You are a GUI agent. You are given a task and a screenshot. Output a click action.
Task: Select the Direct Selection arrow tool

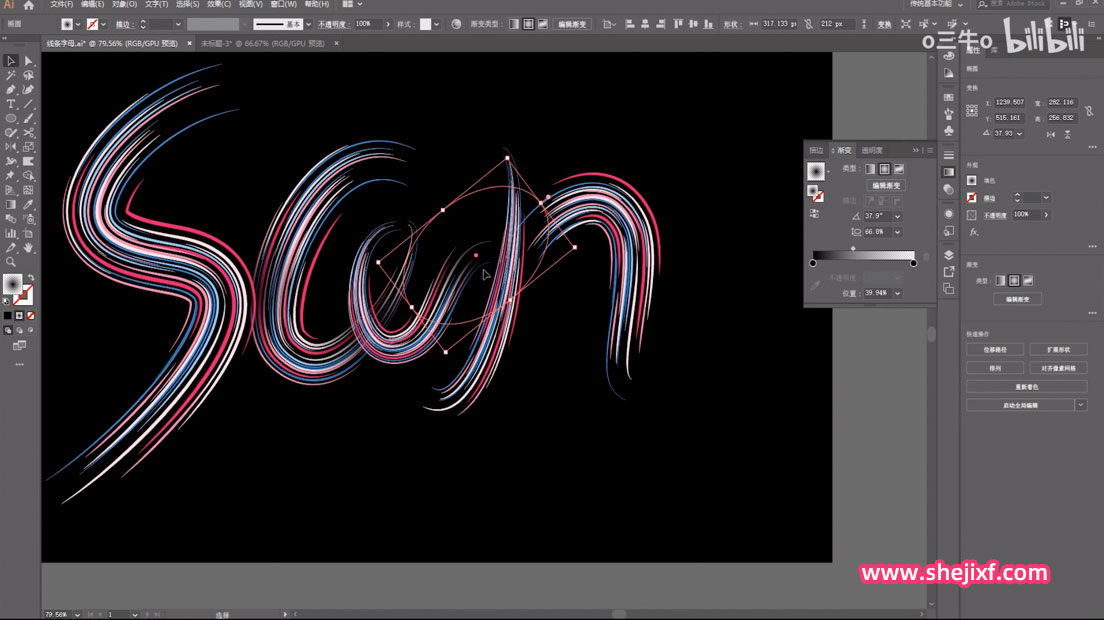(29, 61)
